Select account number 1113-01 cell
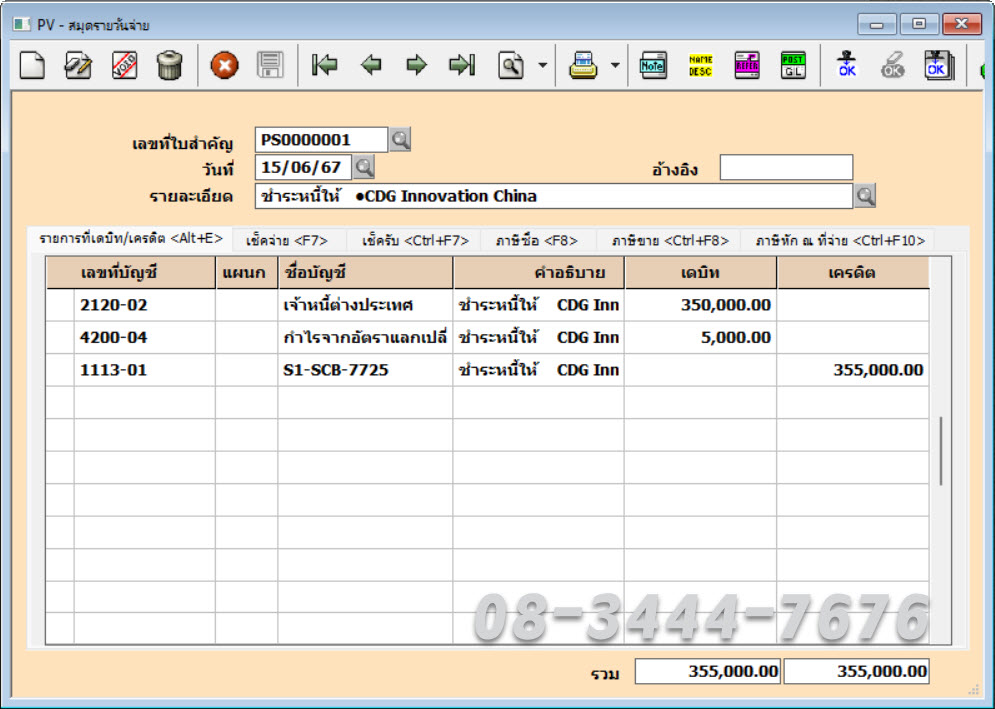Screen dimensions: 995x709 click(x=145, y=370)
